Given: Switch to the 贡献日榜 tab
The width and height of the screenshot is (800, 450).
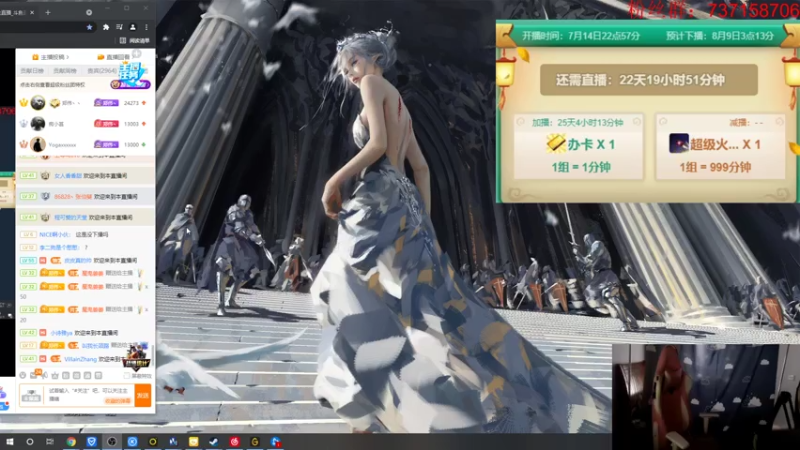Looking at the screenshot, I should pyautogui.click(x=32, y=71).
